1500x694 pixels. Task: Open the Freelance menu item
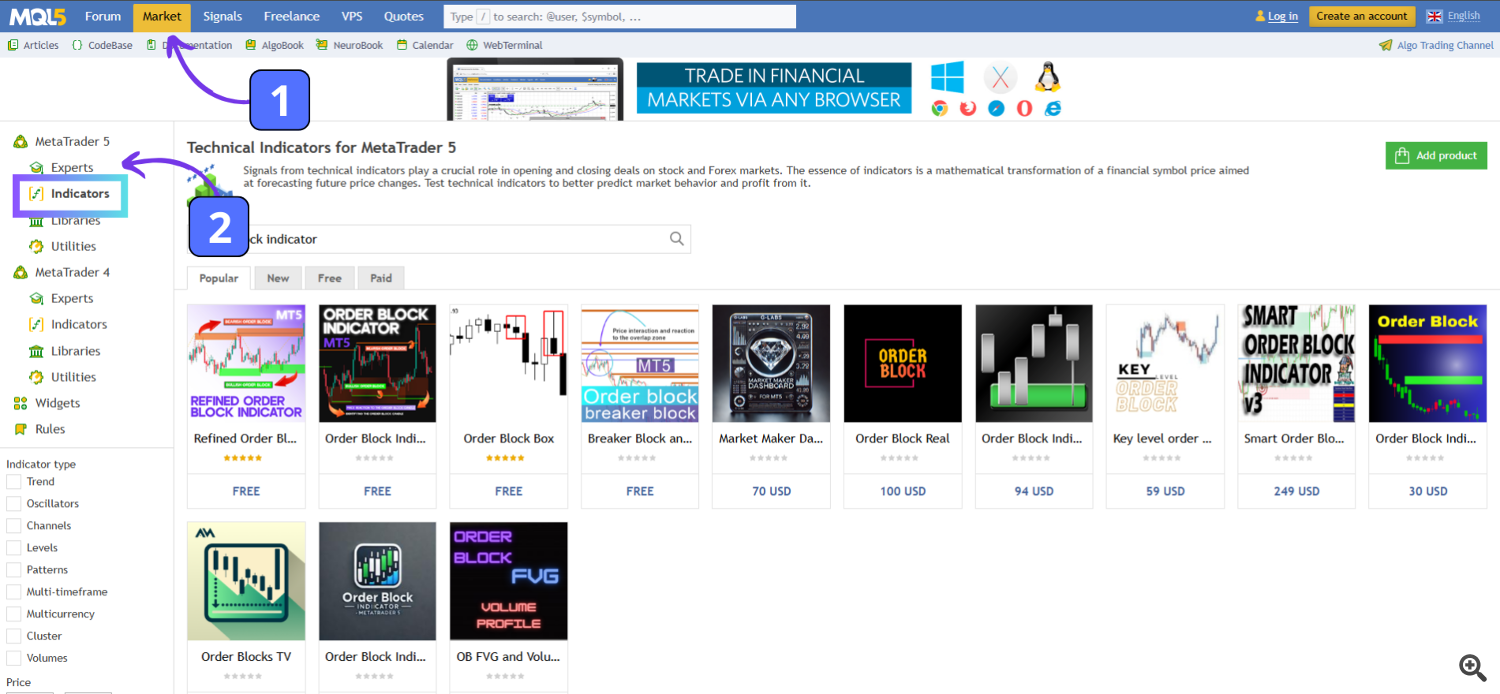[292, 16]
